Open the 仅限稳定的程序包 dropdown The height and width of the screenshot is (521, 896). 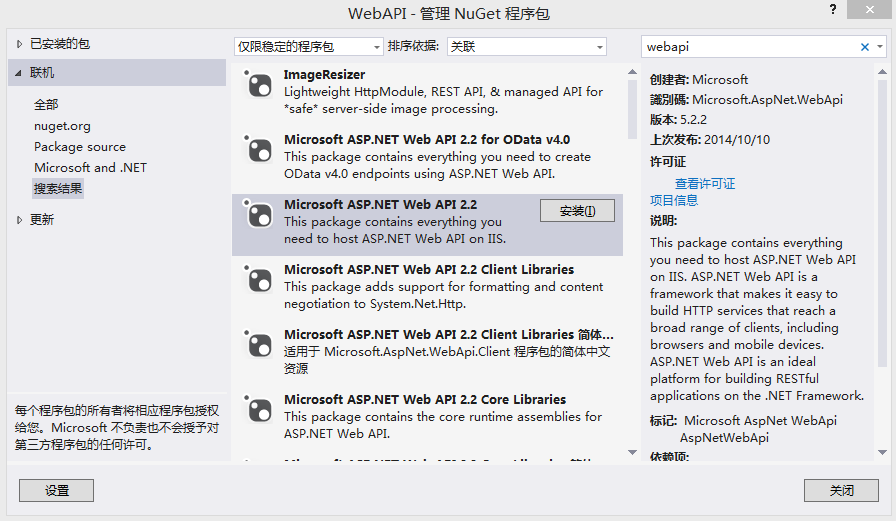pyautogui.click(x=308, y=47)
